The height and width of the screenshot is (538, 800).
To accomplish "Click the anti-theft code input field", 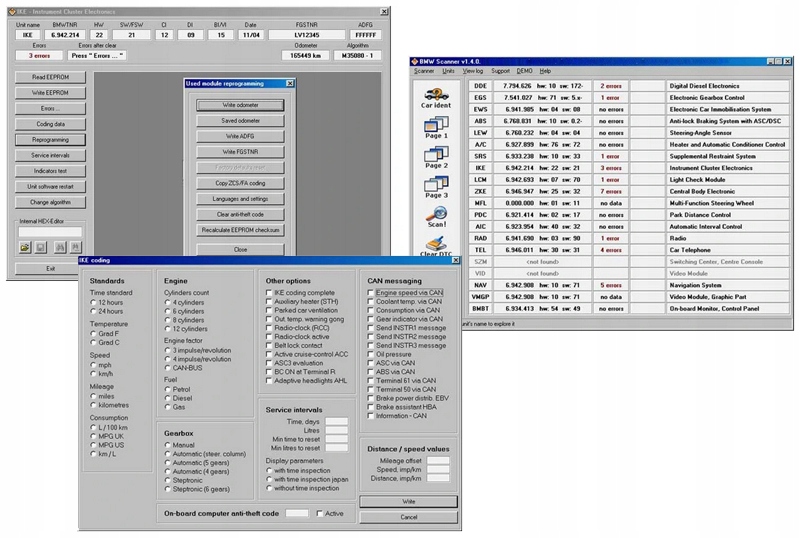I will 297,512.
